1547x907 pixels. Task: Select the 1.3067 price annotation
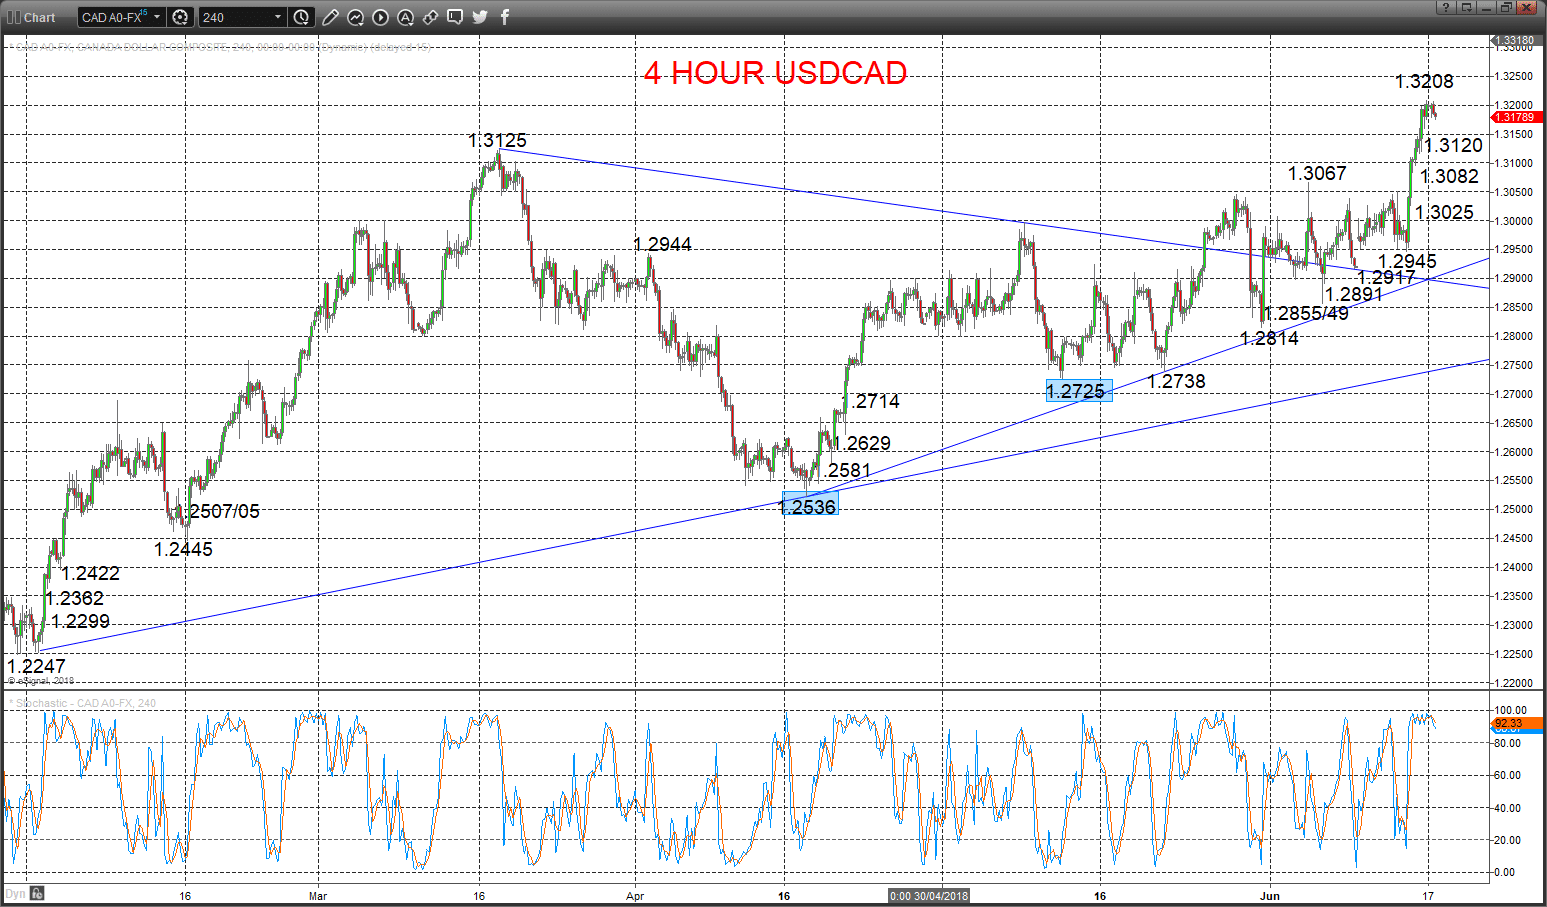coord(1317,173)
